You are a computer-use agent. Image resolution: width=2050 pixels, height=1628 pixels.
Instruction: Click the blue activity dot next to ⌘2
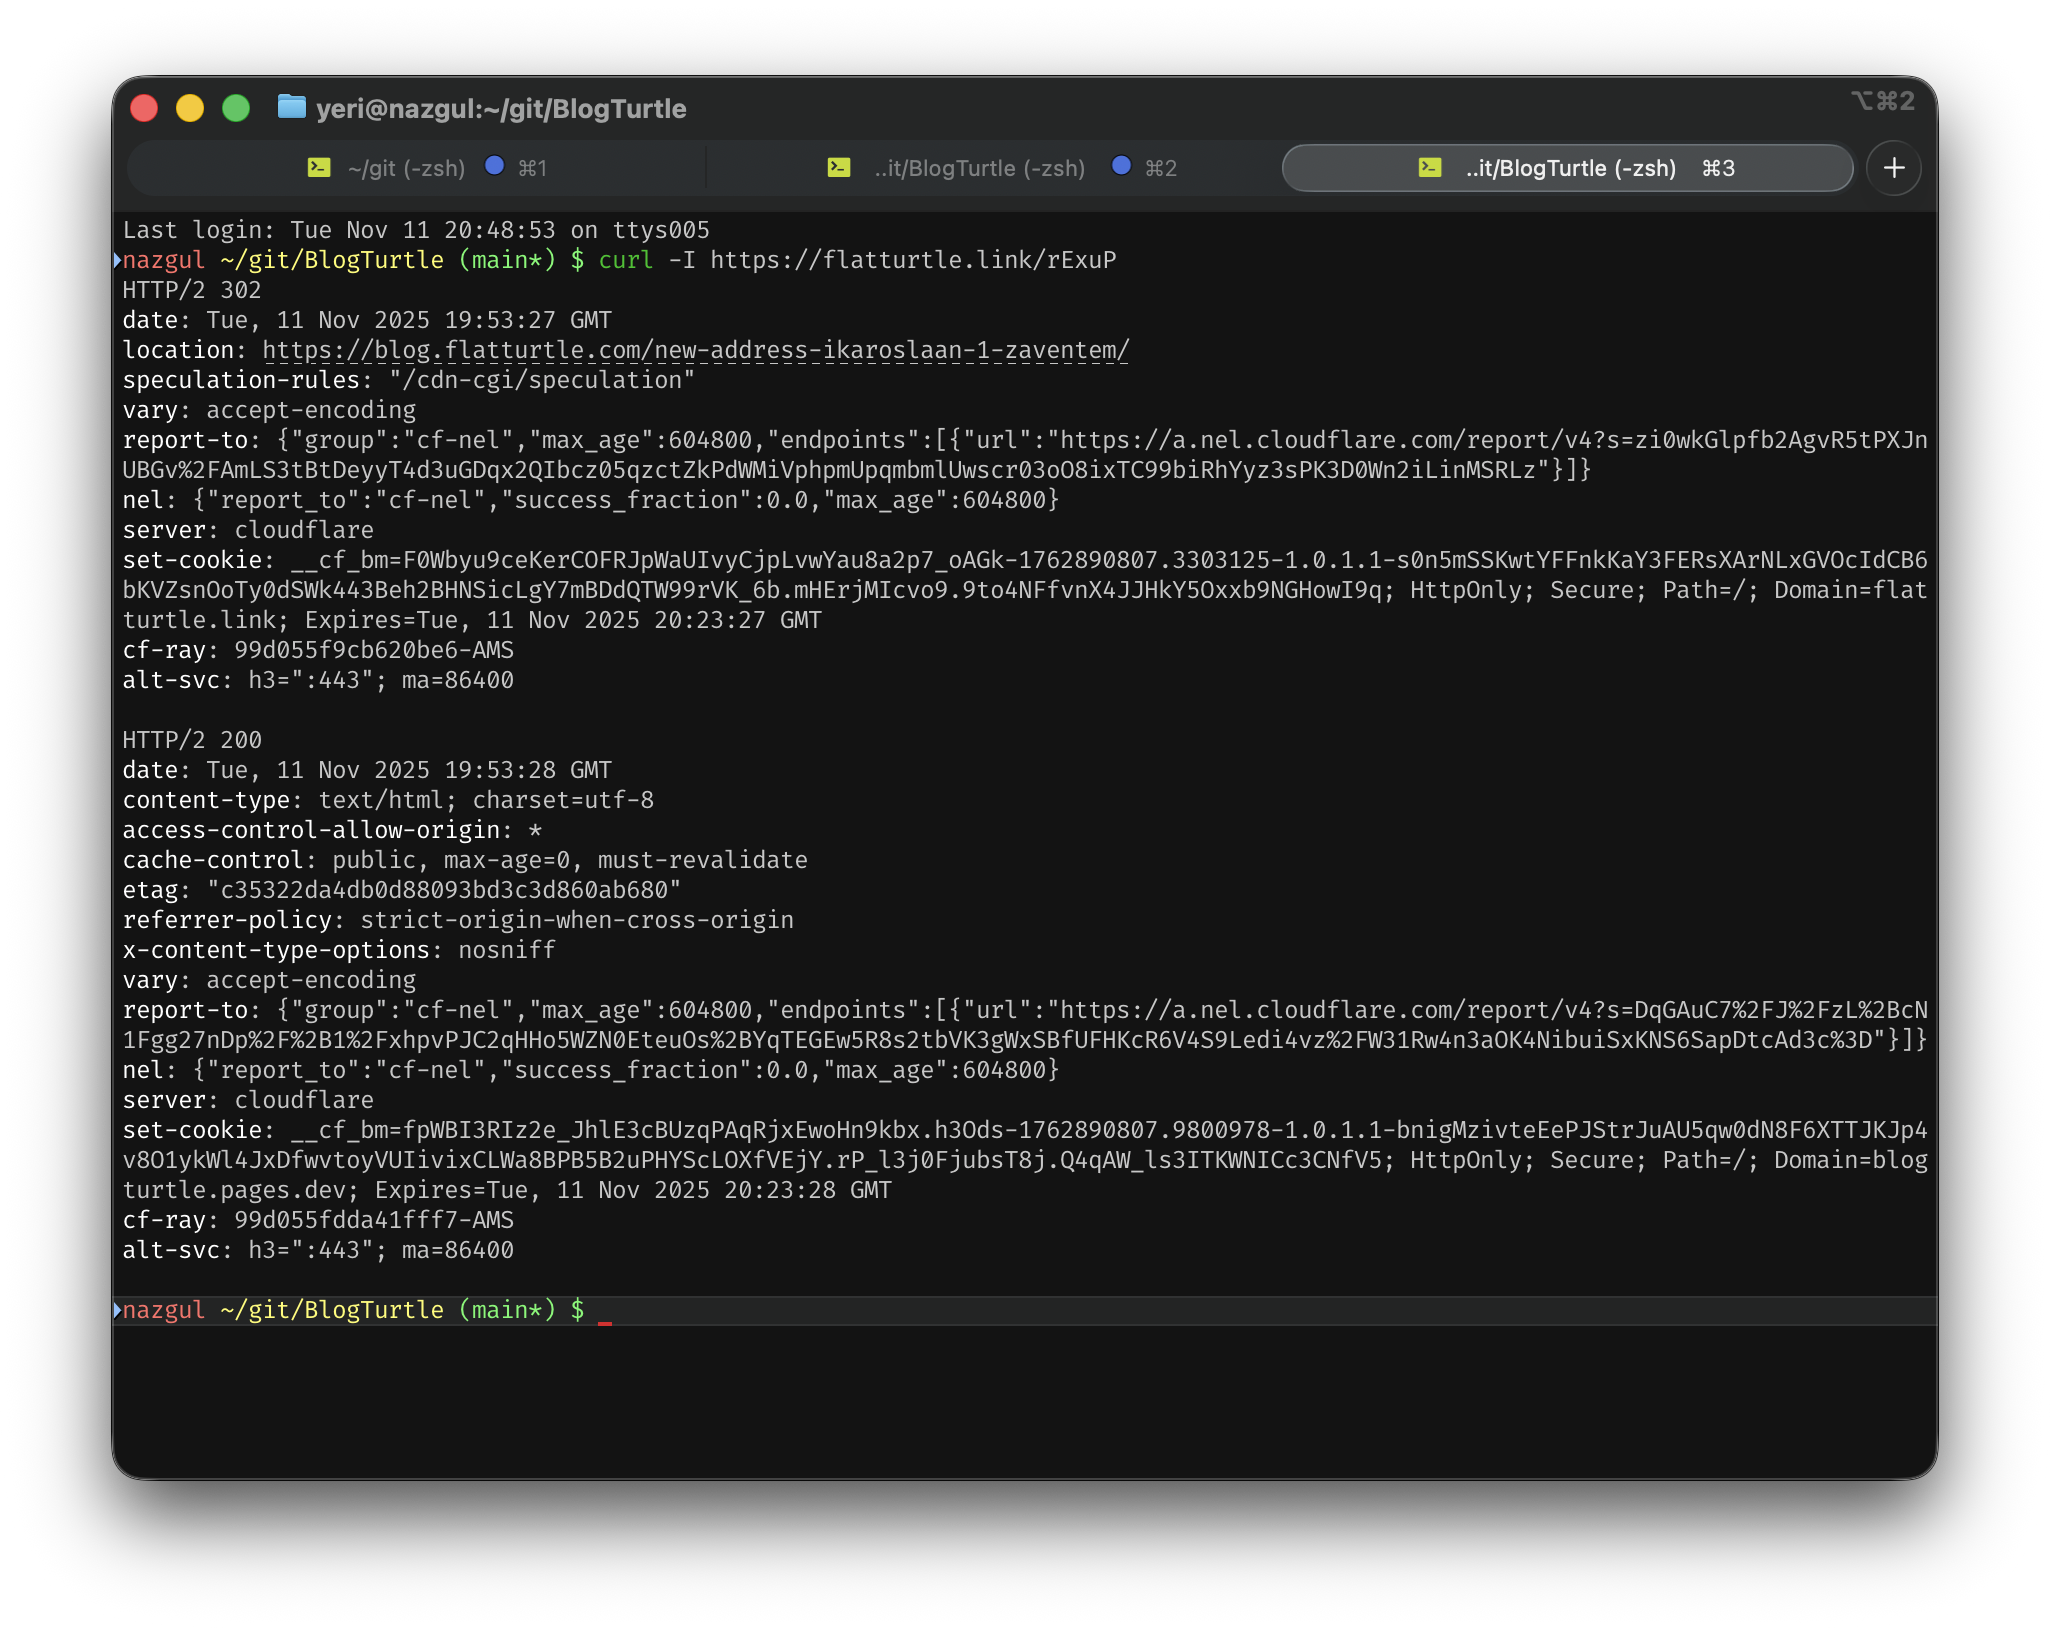tap(1121, 166)
